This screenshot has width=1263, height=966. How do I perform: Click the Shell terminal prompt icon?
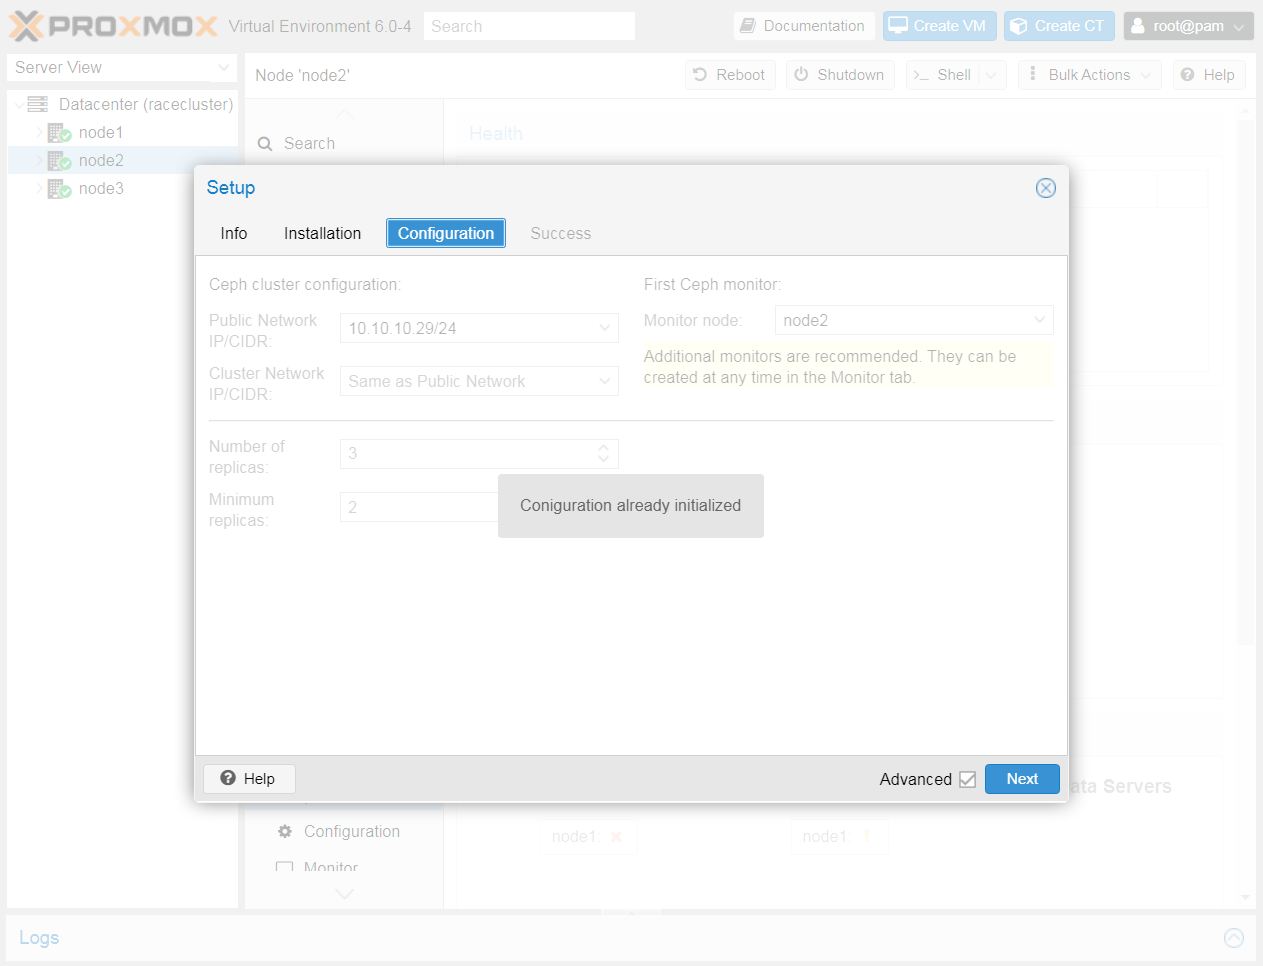pyautogui.click(x=921, y=75)
